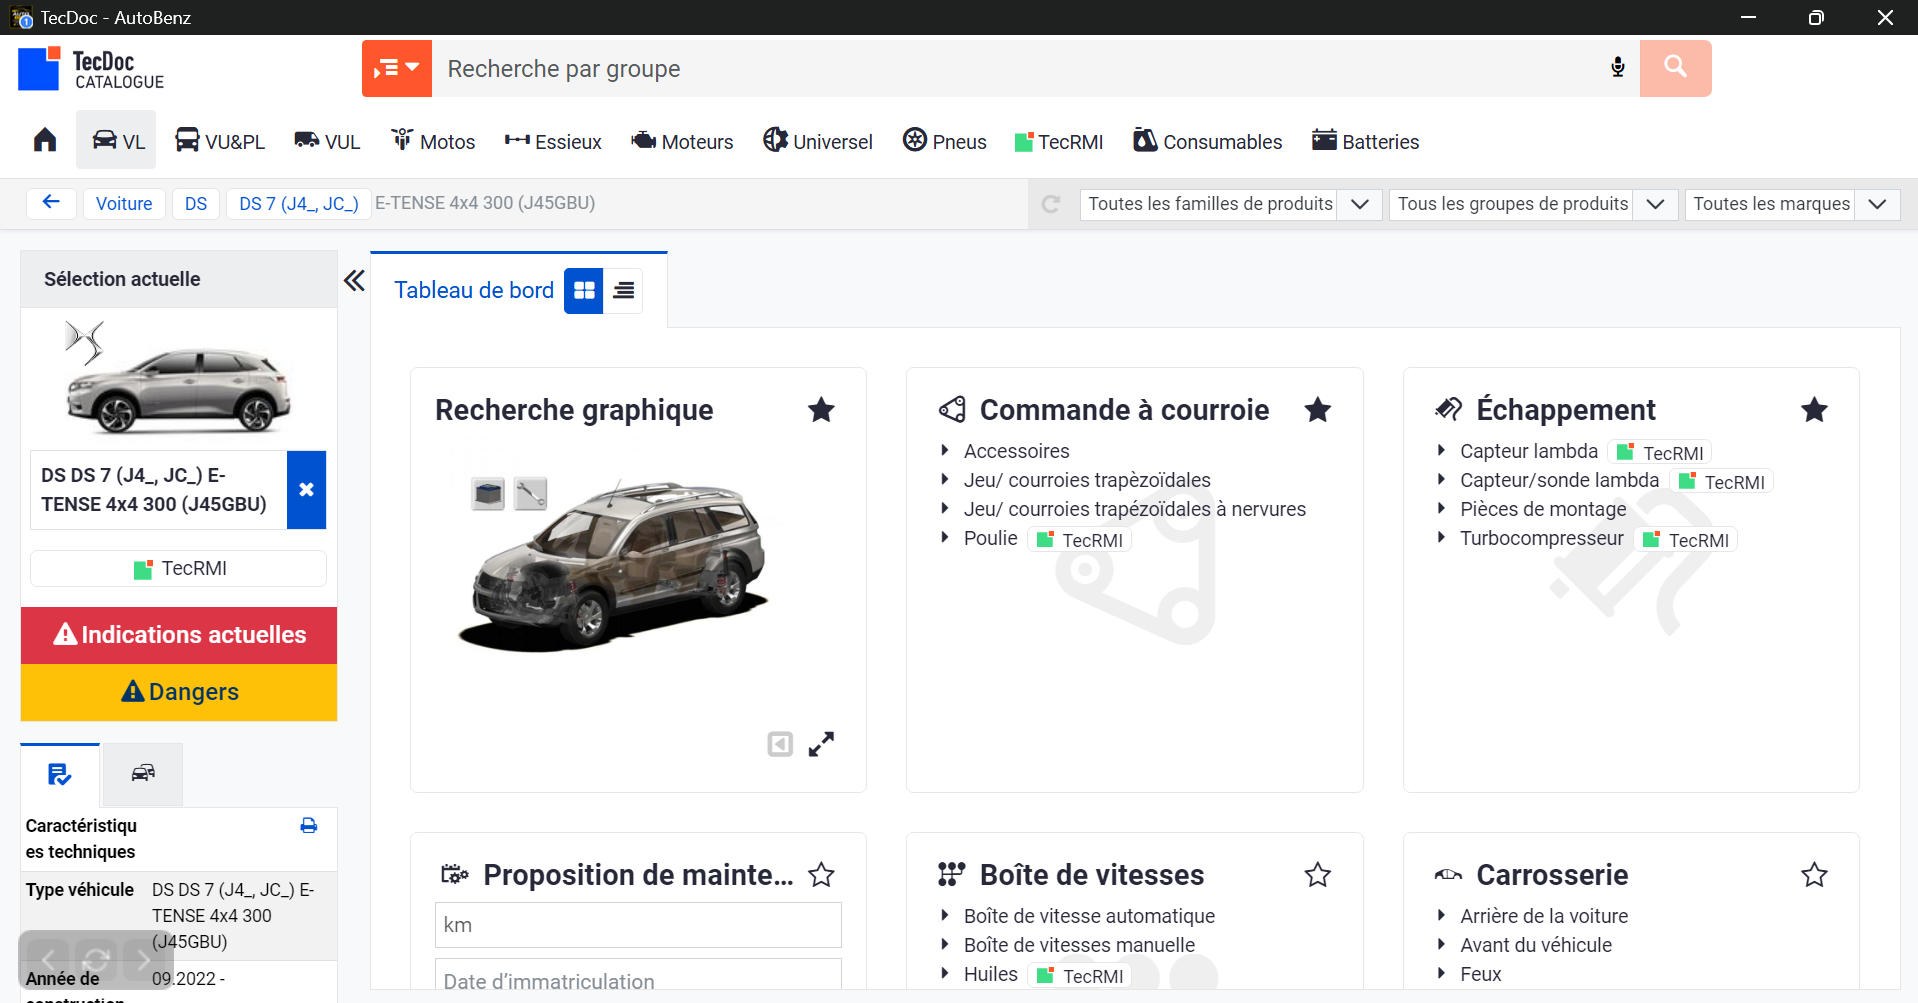Click the microphone voice search icon
Viewport: 1918px width, 1003px height.
[x=1618, y=68]
